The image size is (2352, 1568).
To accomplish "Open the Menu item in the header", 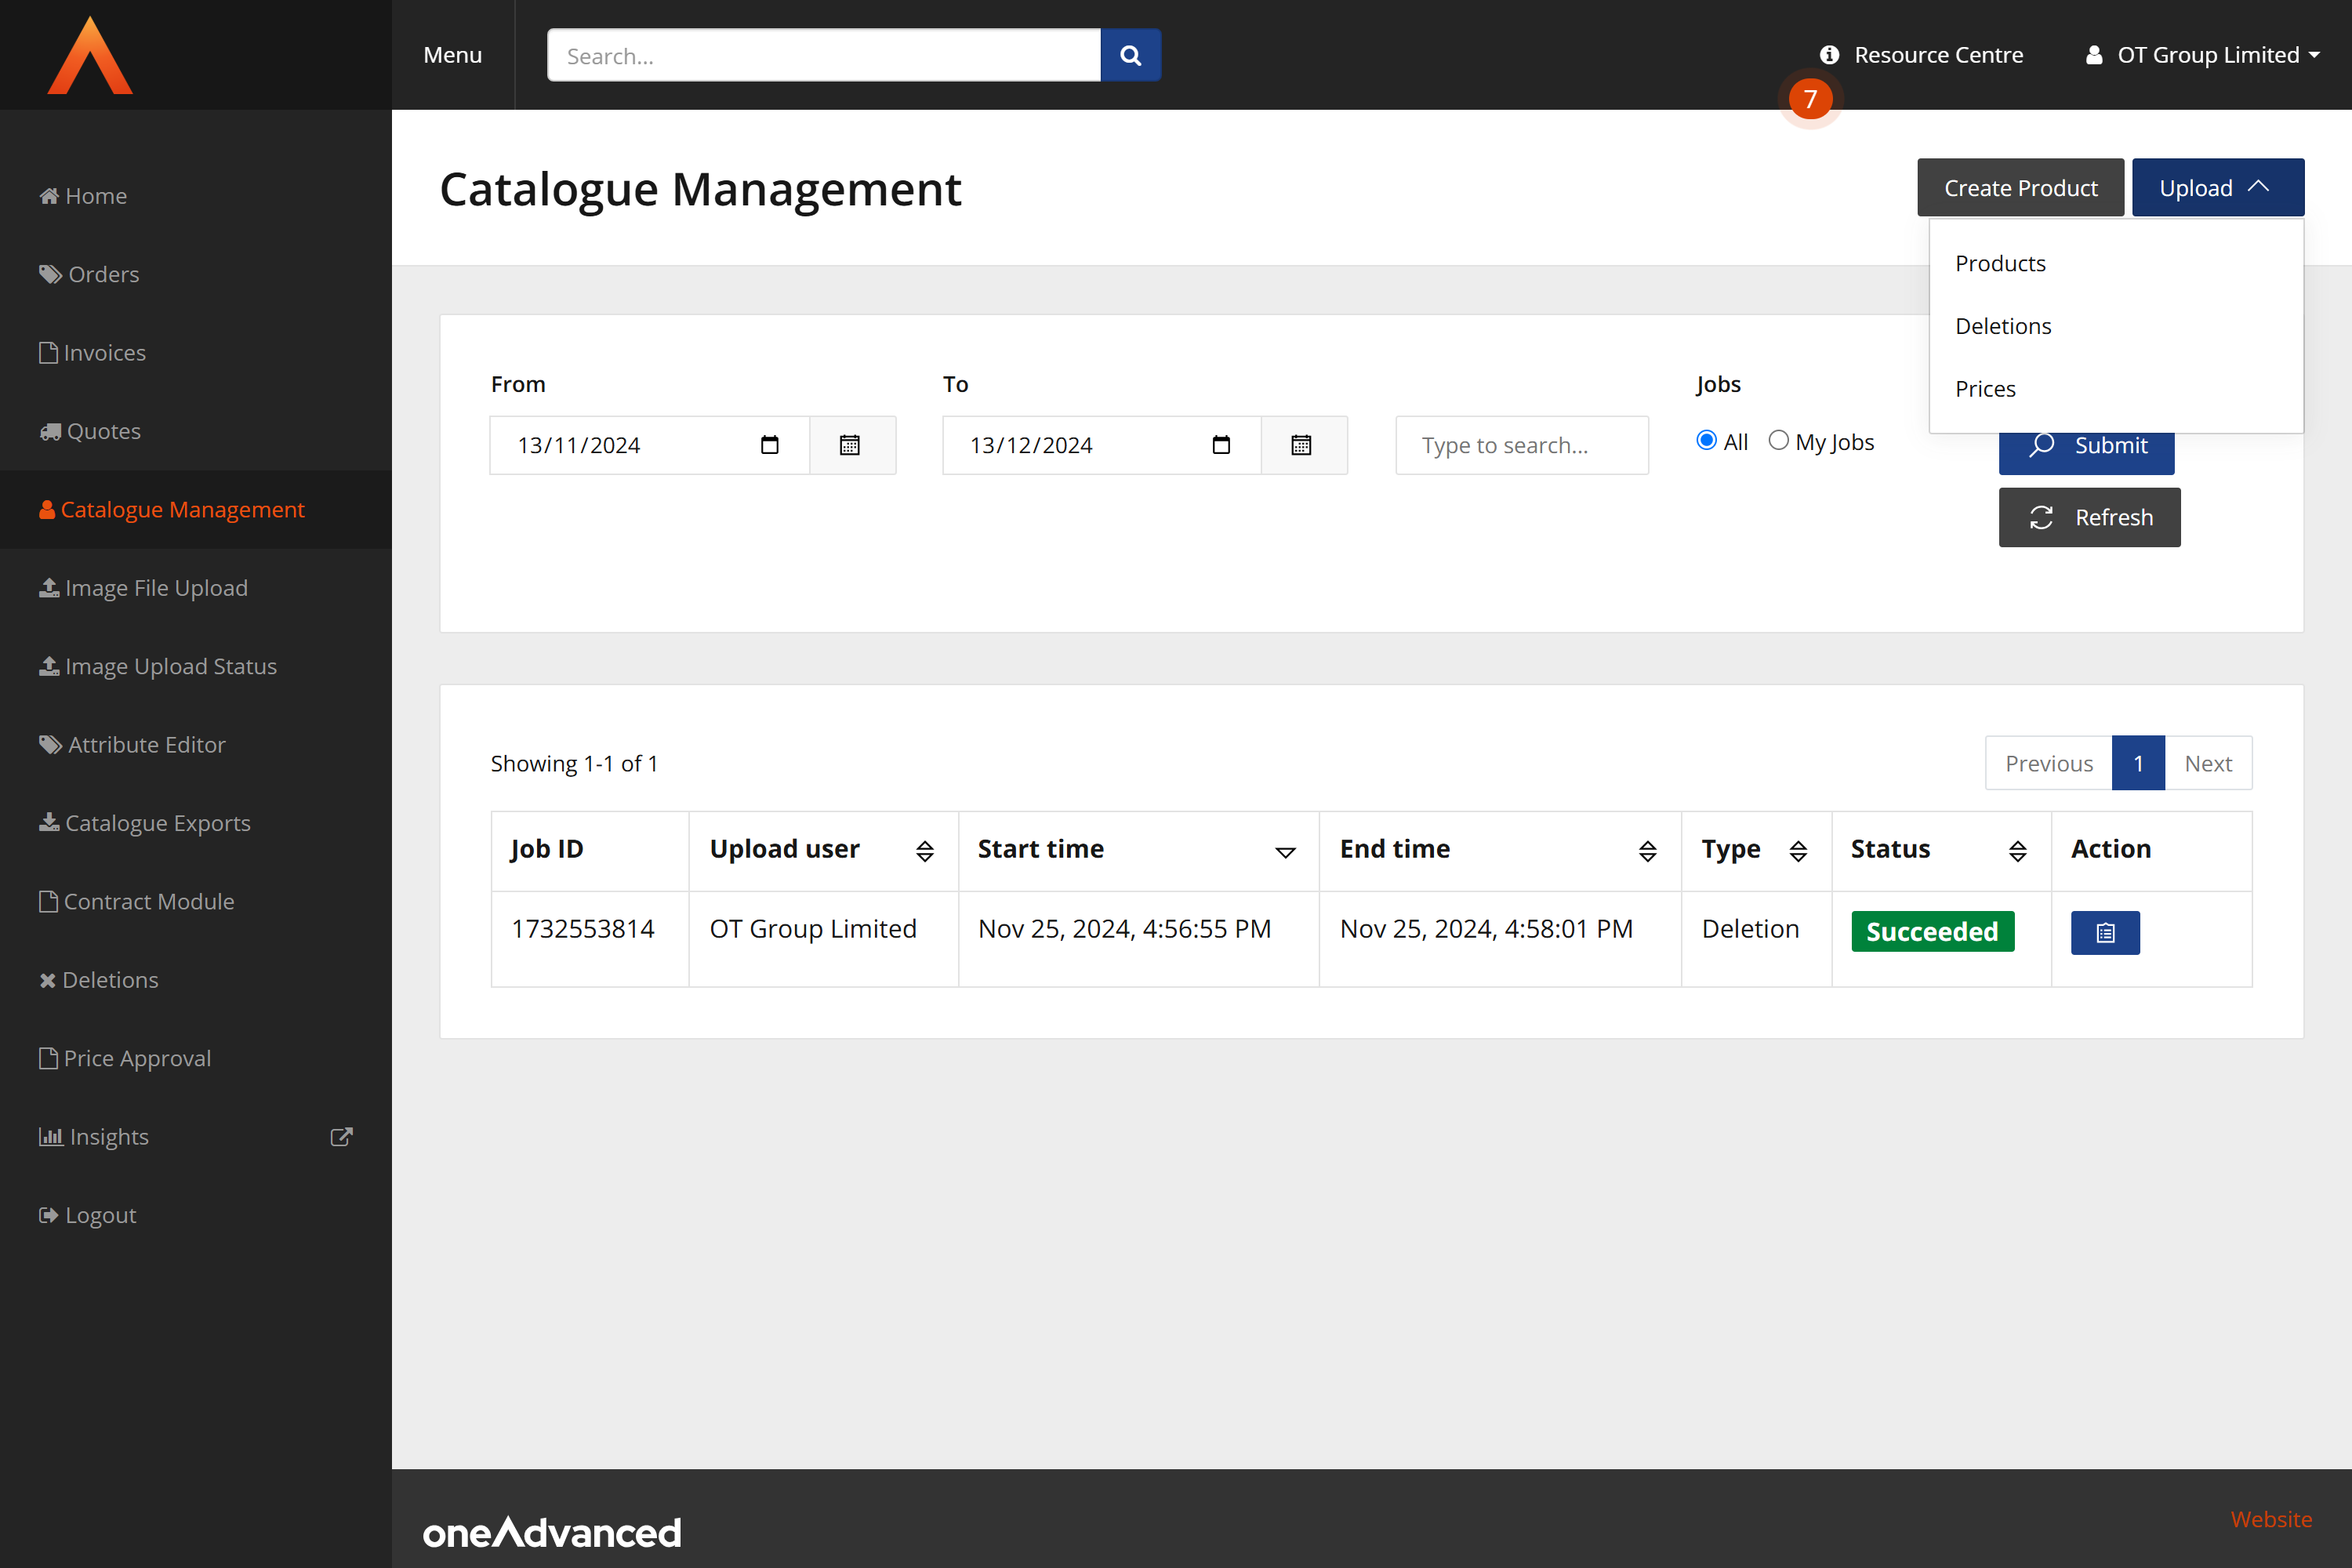I will pos(452,55).
